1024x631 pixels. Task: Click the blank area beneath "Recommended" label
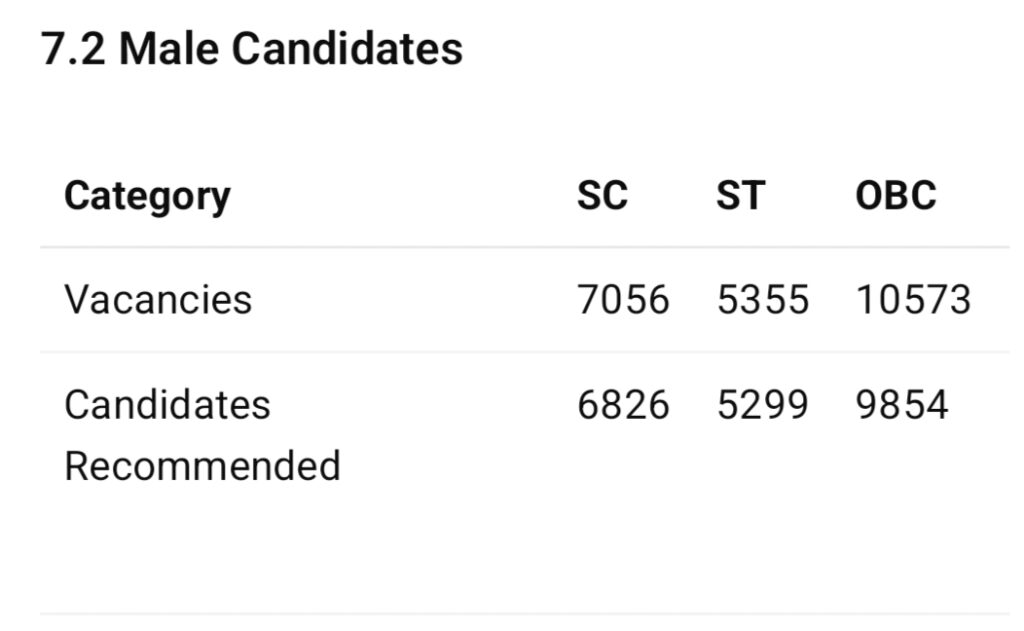click(x=202, y=545)
